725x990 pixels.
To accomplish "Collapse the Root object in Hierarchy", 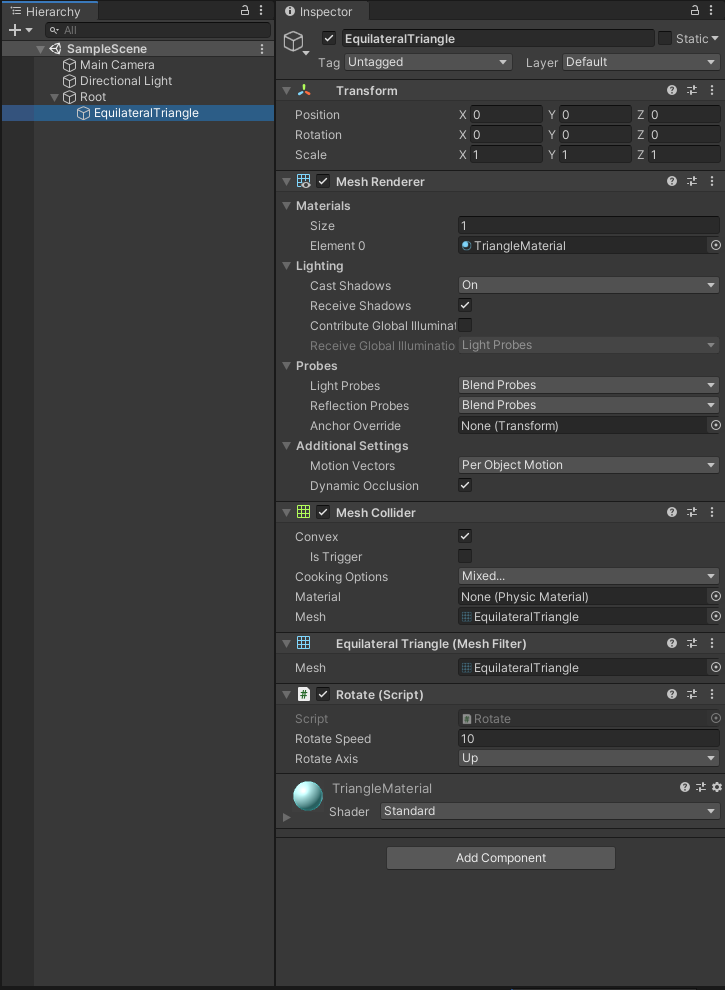I will (x=55, y=97).
